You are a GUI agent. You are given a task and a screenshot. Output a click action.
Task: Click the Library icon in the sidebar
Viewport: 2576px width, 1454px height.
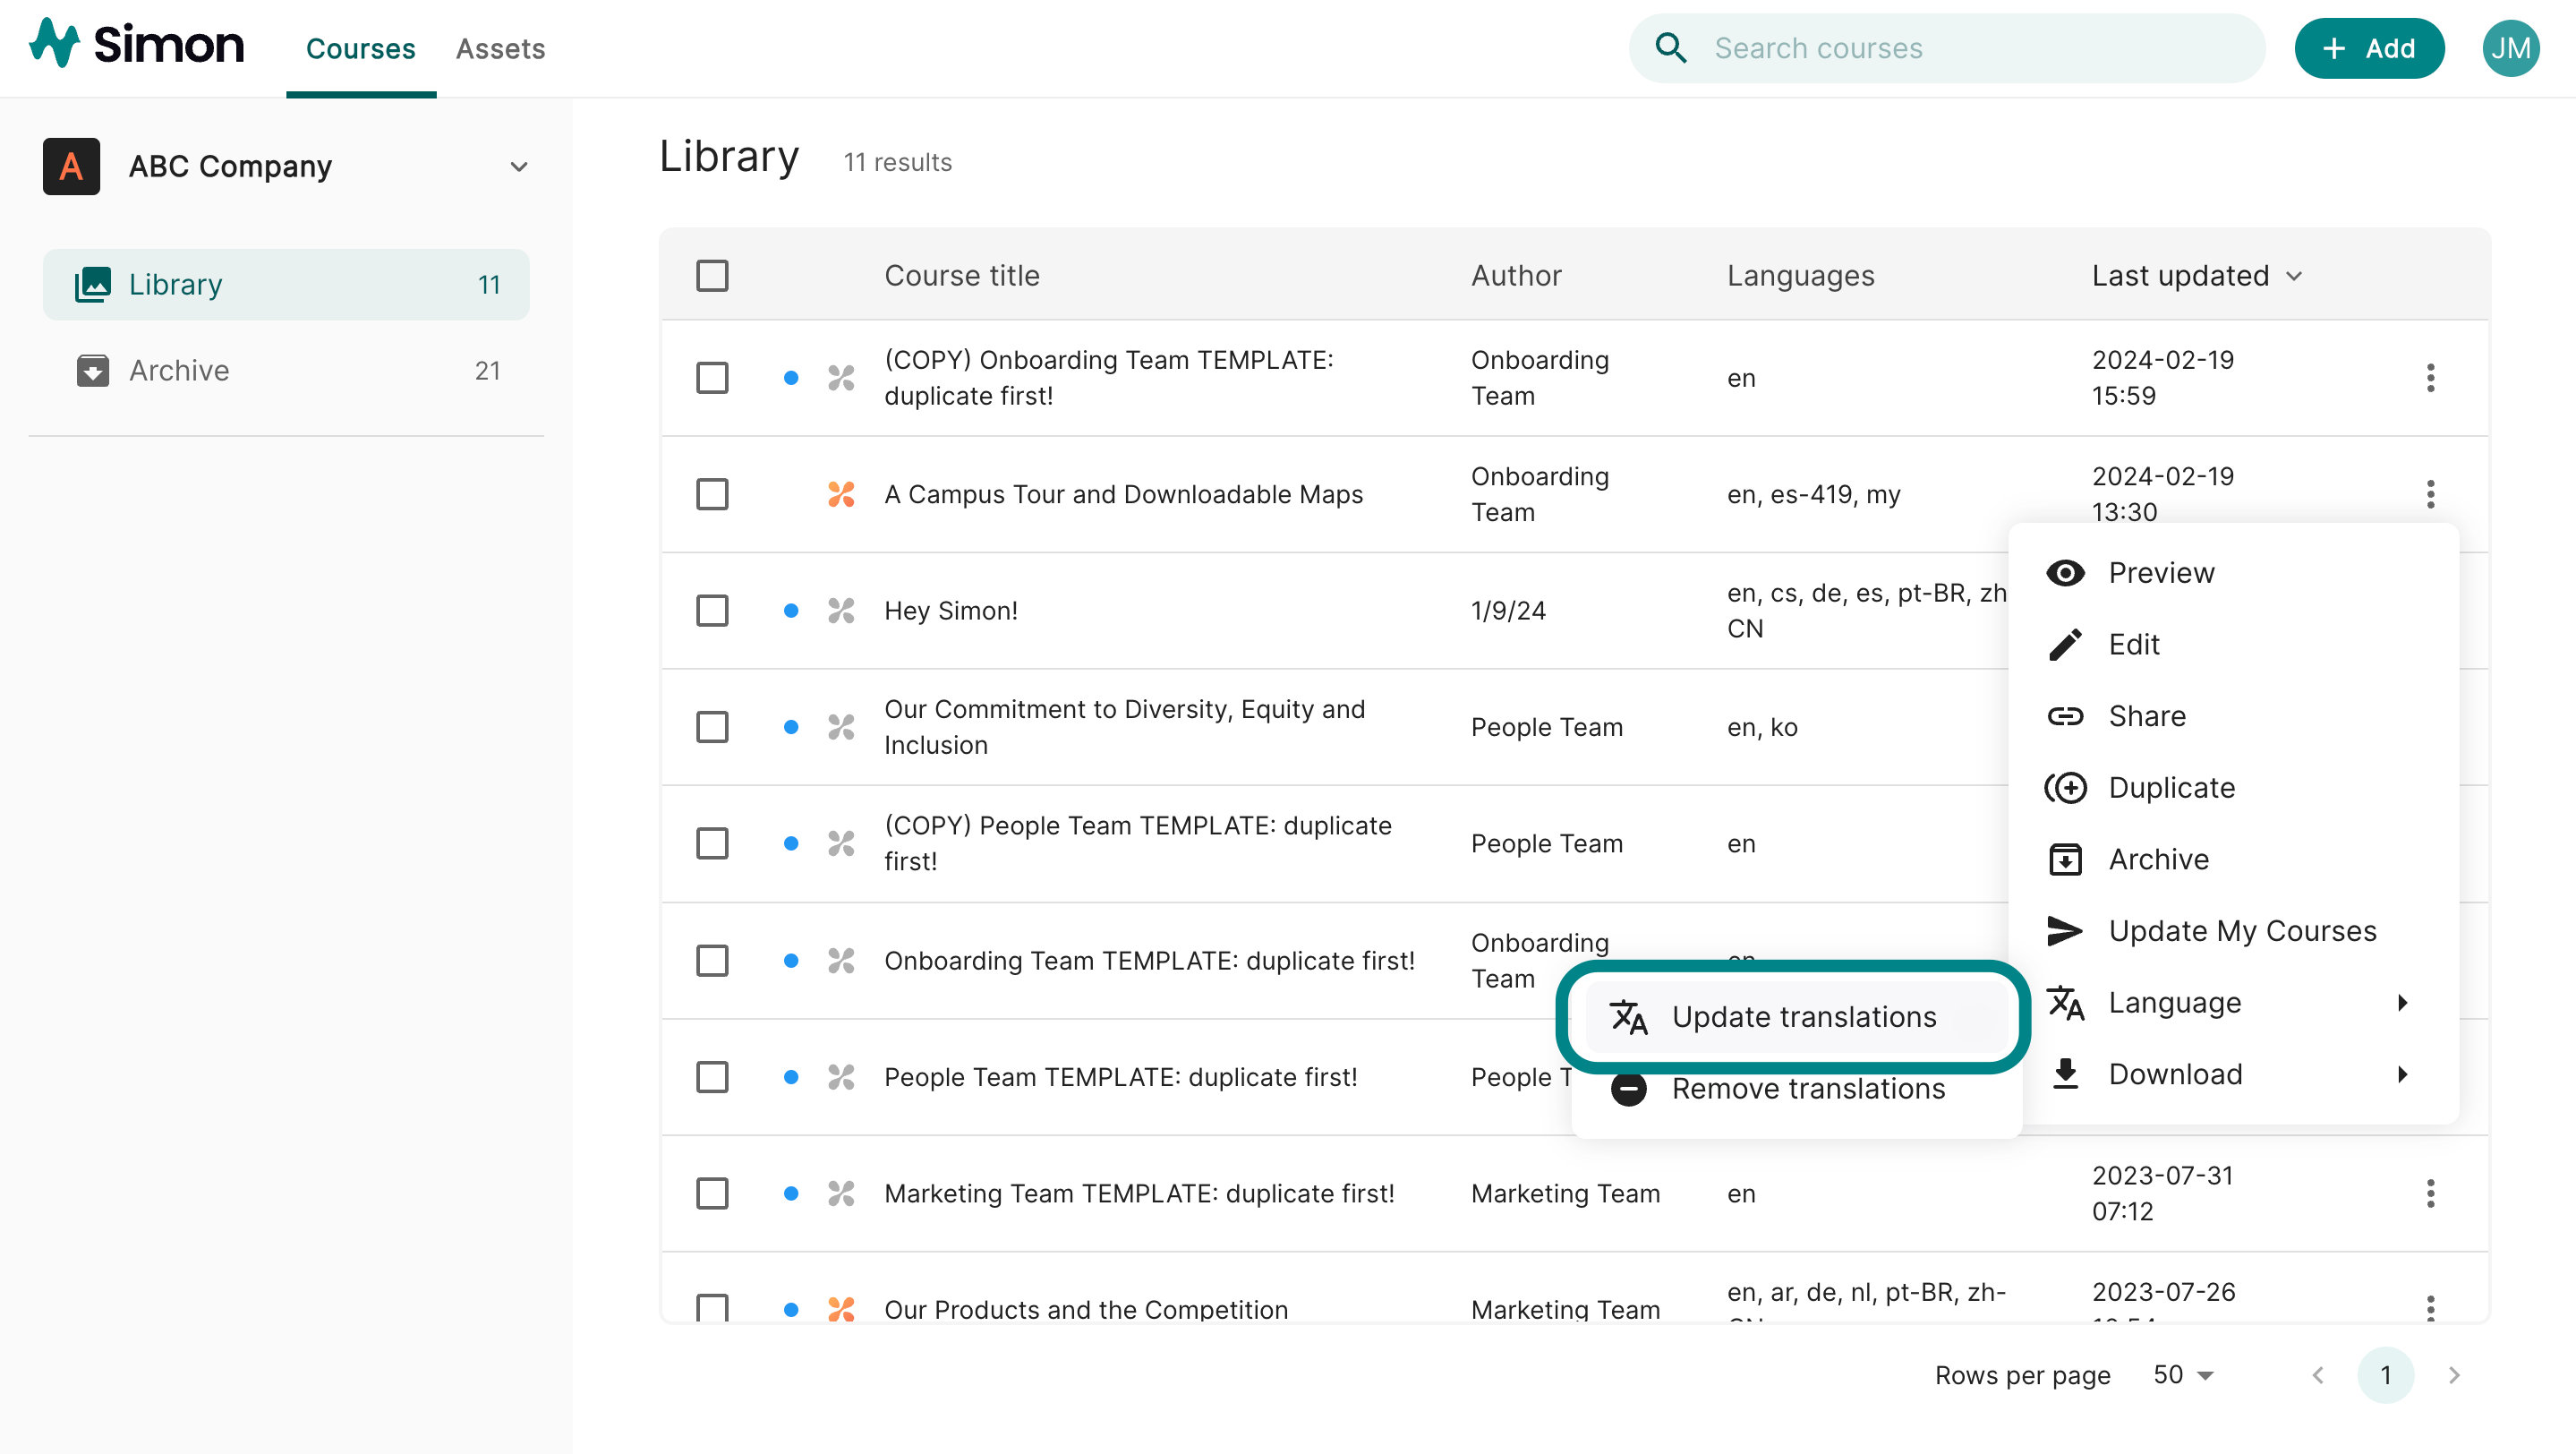click(92, 284)
